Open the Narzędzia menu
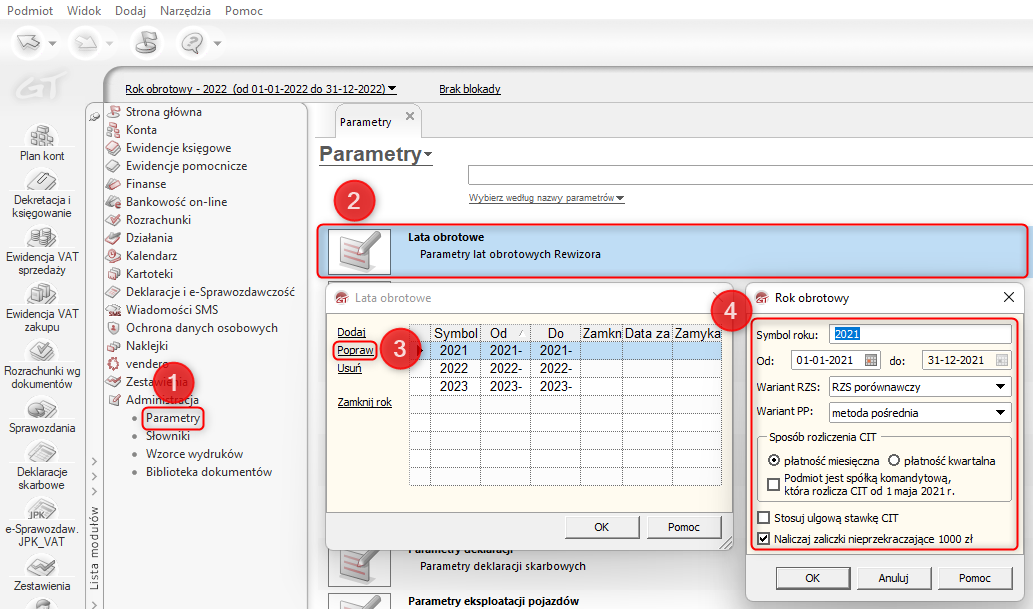 (185, 11)
